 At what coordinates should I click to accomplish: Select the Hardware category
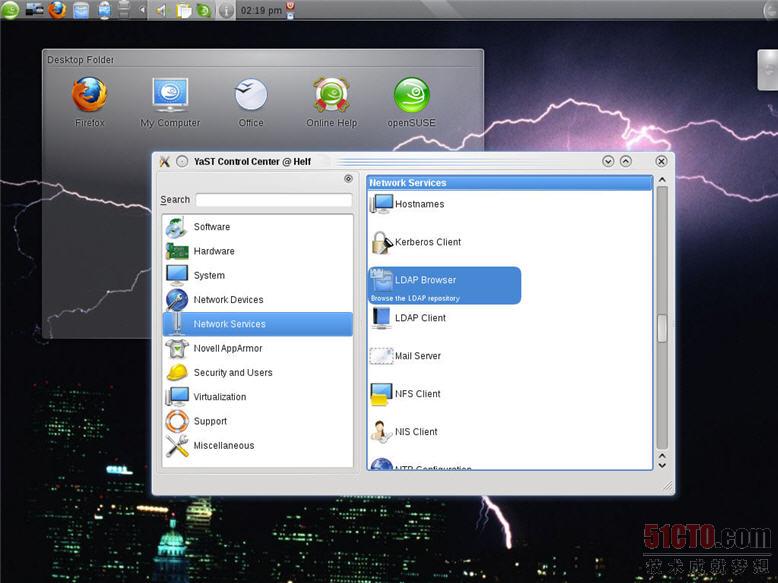coord(258,251)
